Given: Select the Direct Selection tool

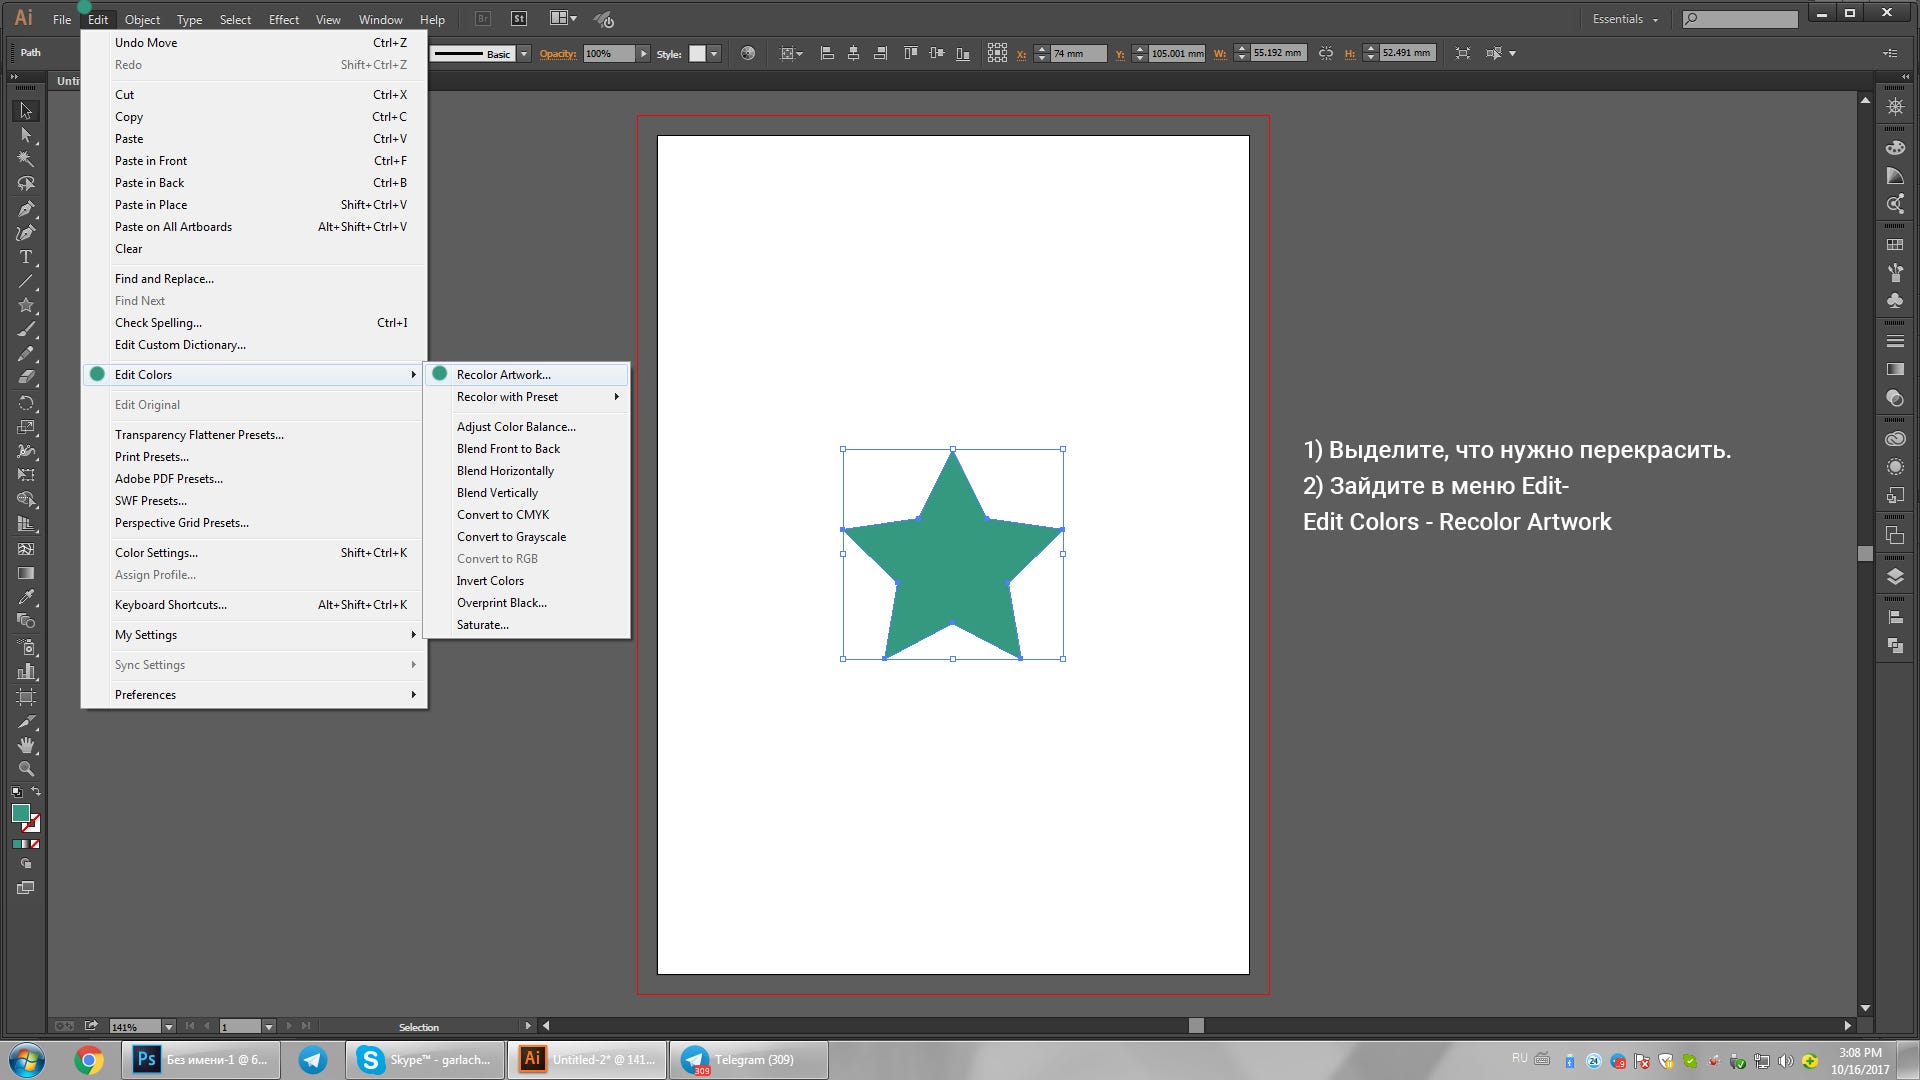Looking at the screenshot, I should pos(26,135).
